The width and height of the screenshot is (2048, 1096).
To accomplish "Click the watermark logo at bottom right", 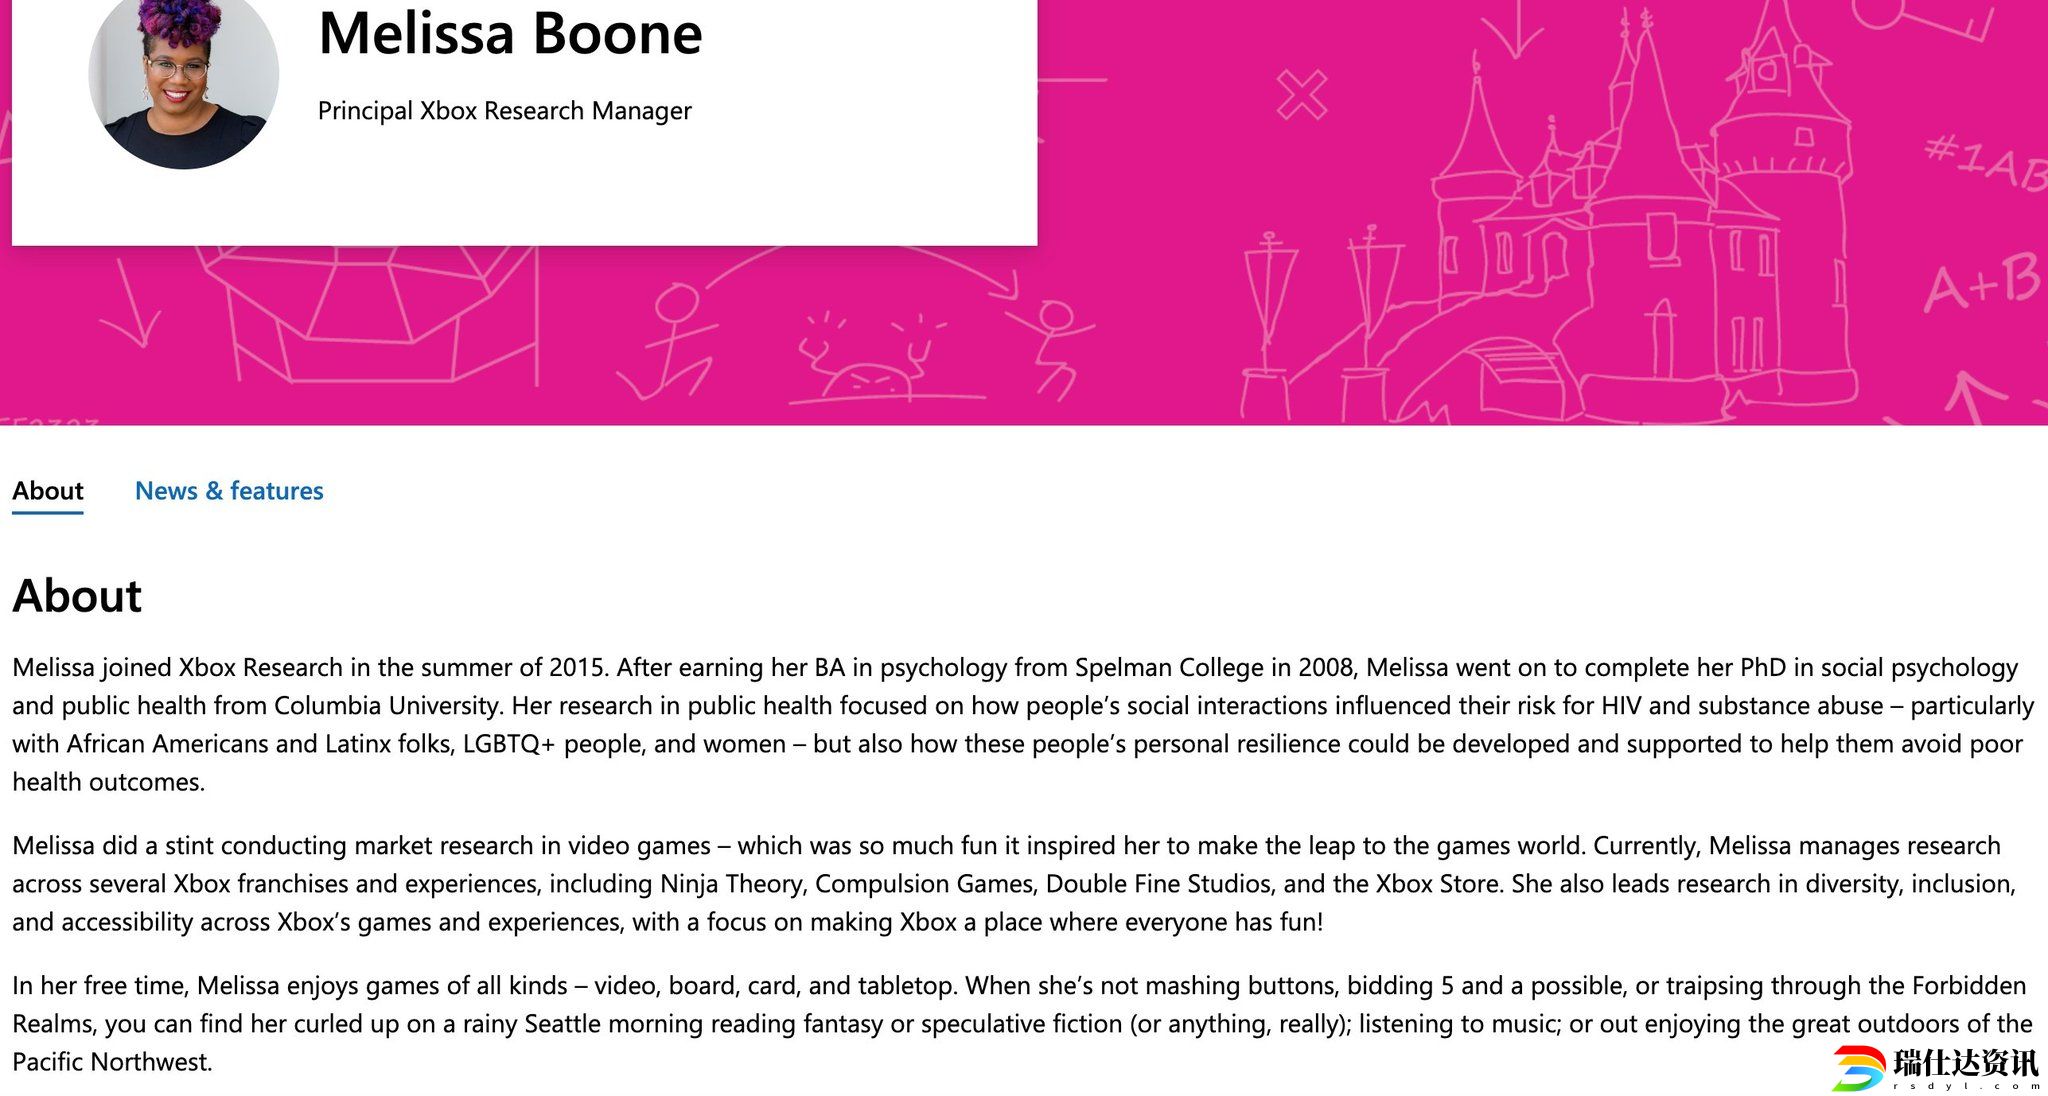I will pyautogui.click(x=1936, y=1067).
